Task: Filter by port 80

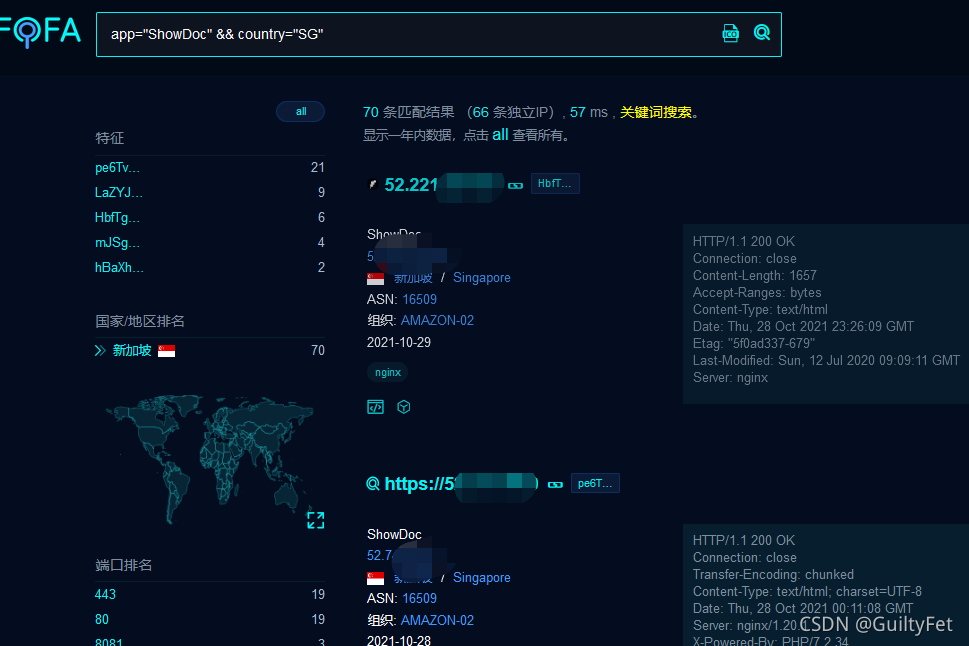Action: click(102, 619)
